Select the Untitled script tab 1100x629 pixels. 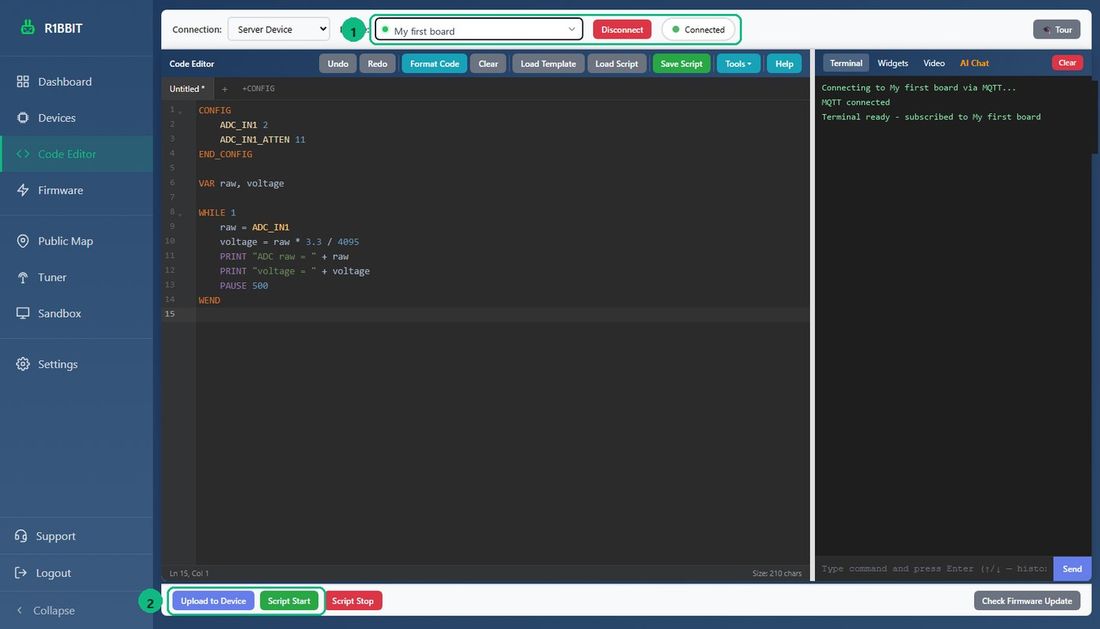tap(187, 88)
